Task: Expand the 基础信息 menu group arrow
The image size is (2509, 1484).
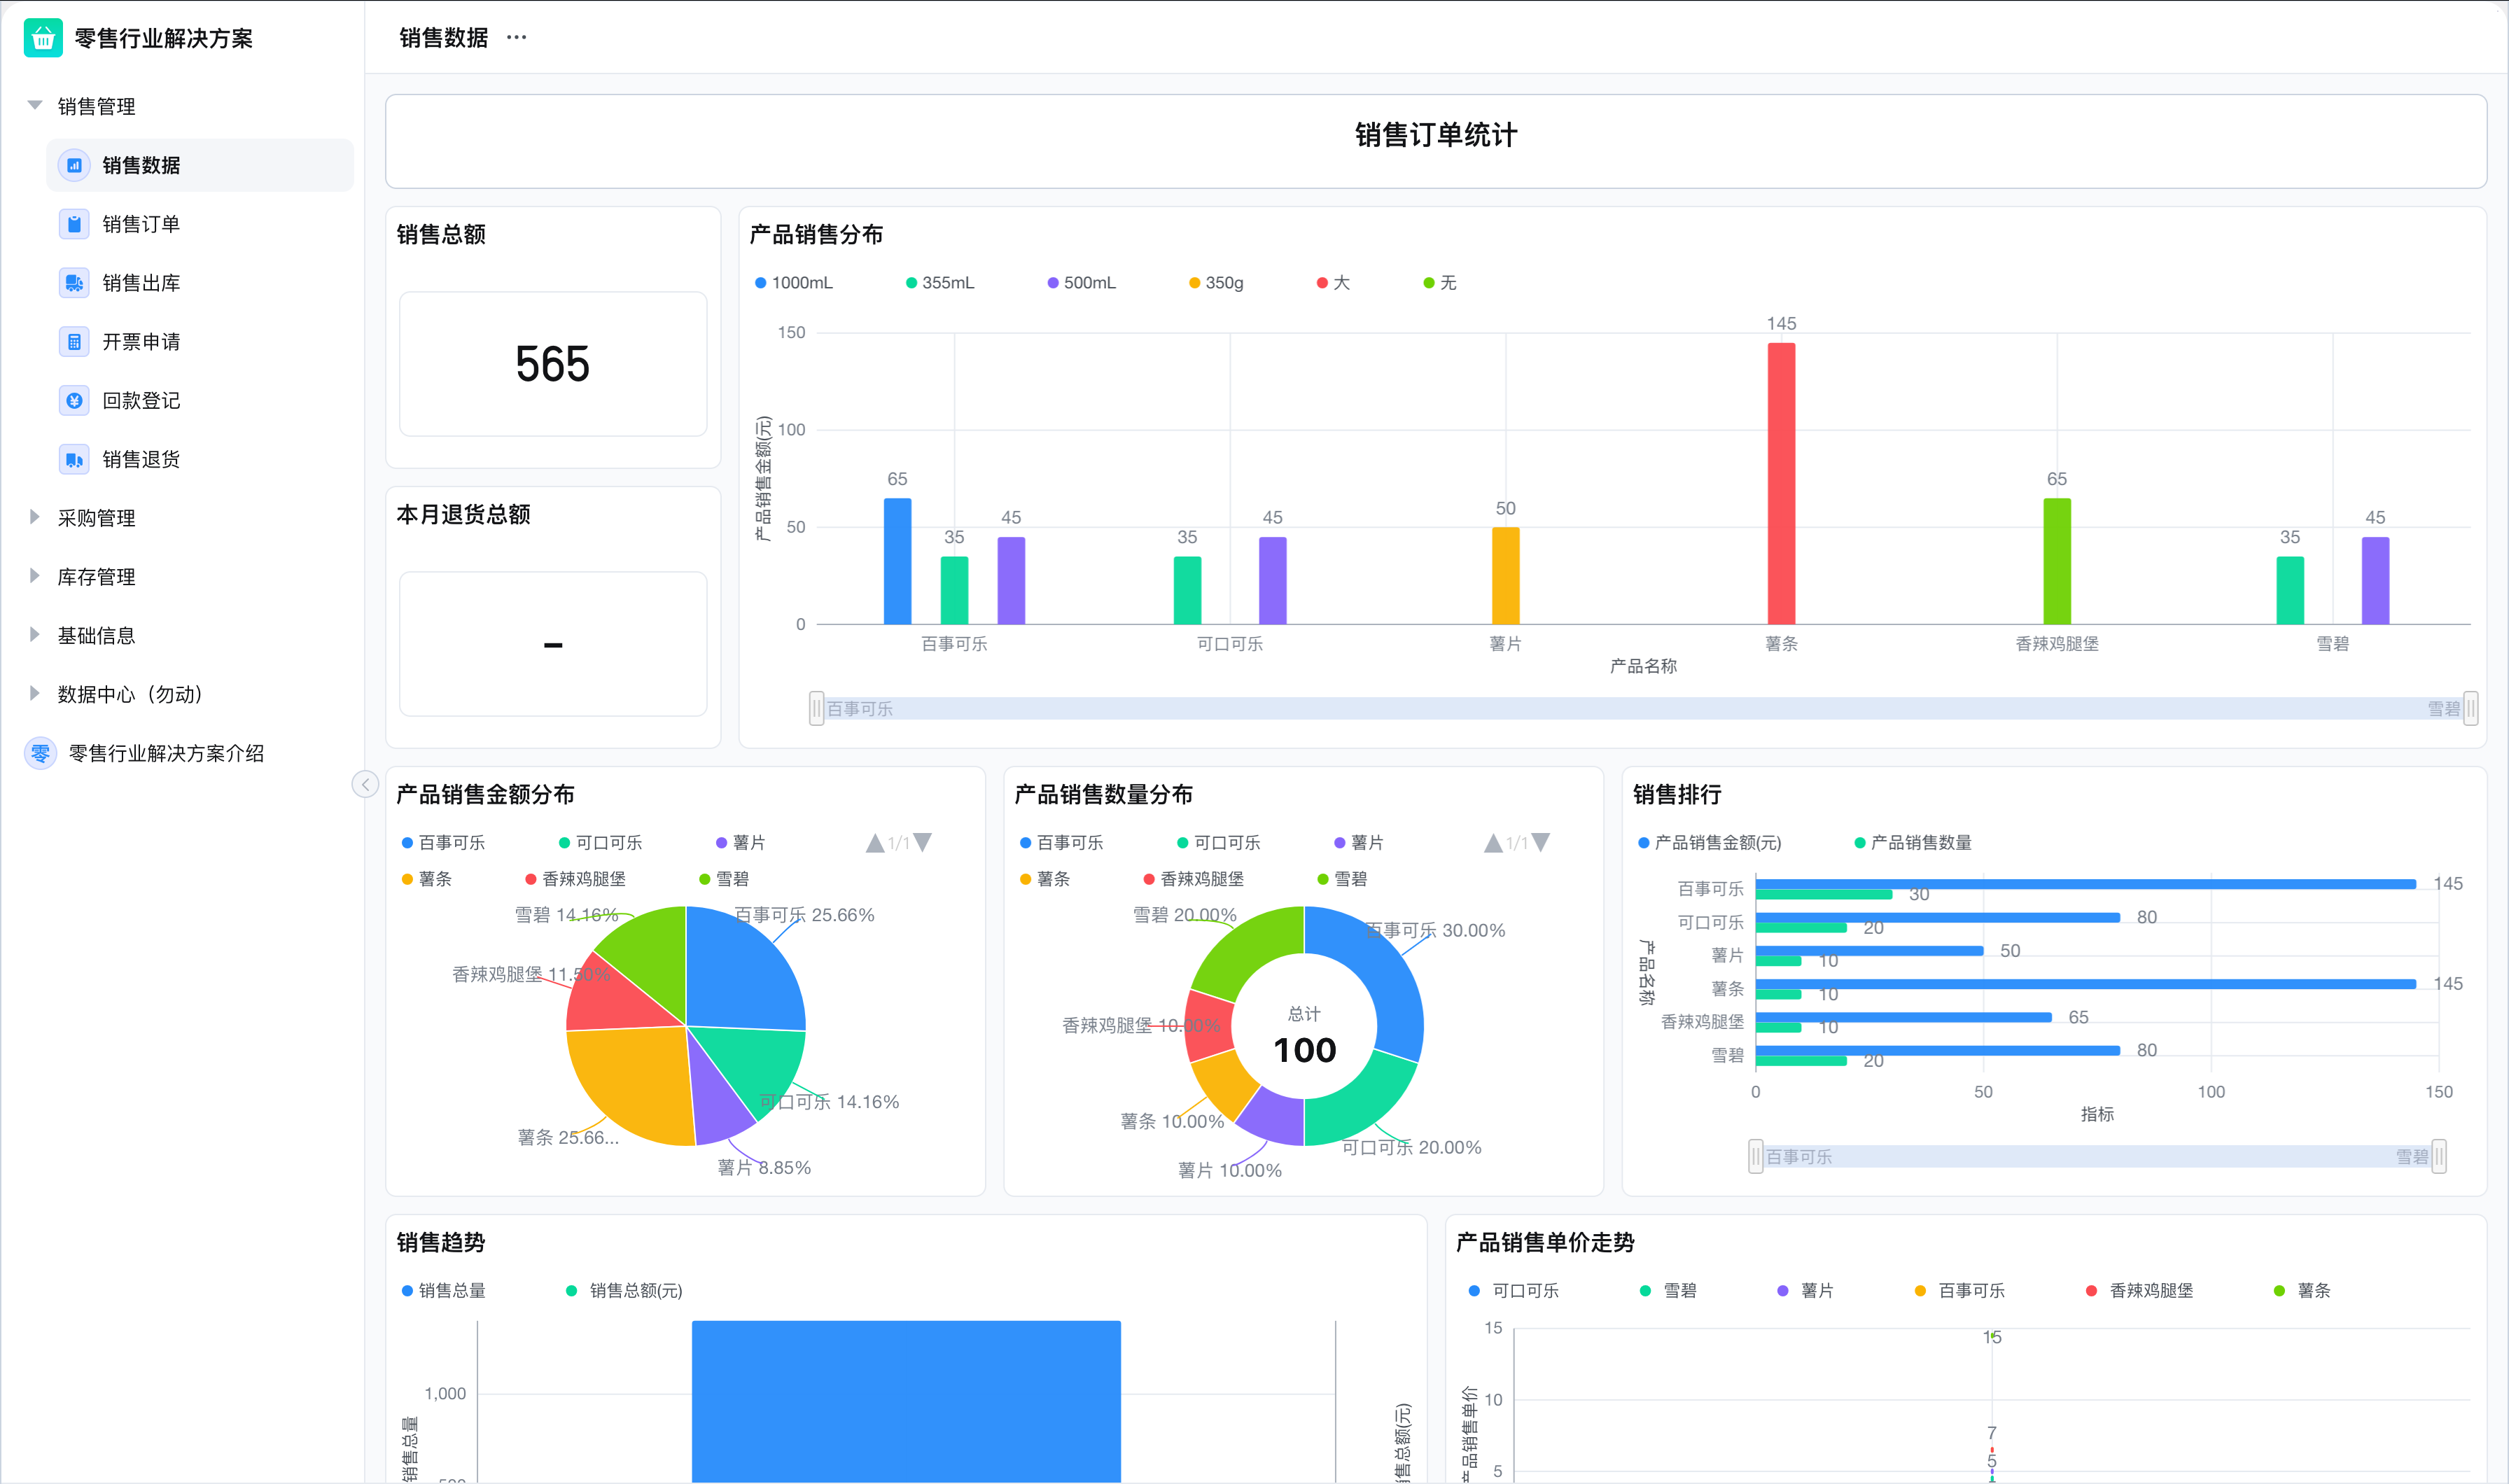Action: [x=35, y=635]
